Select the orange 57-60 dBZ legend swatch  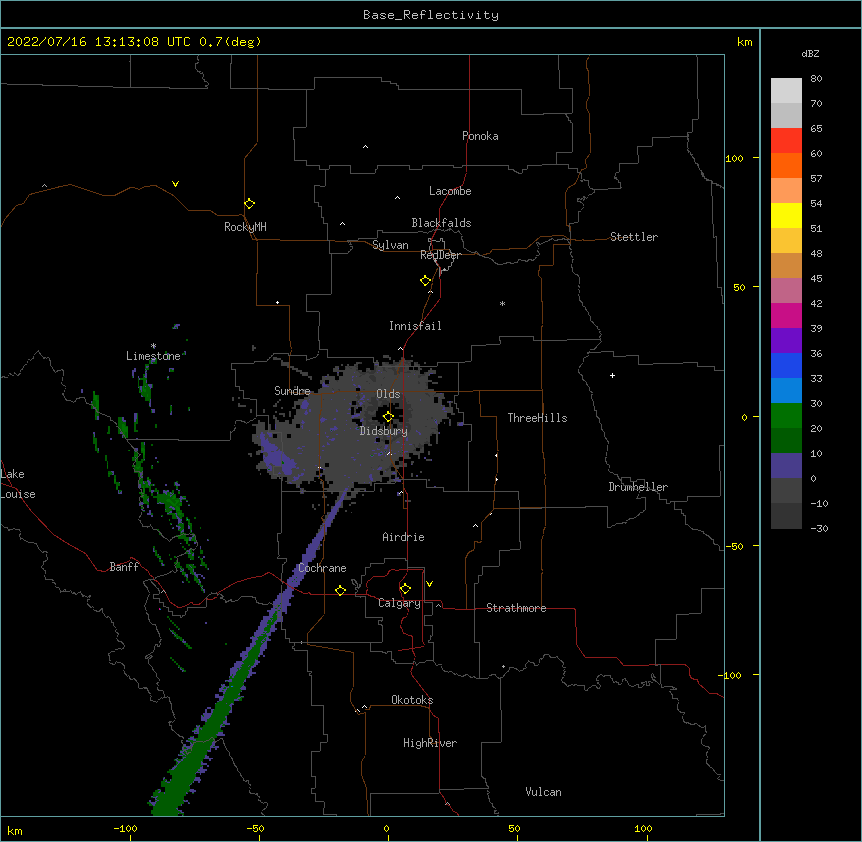[786, 165]
